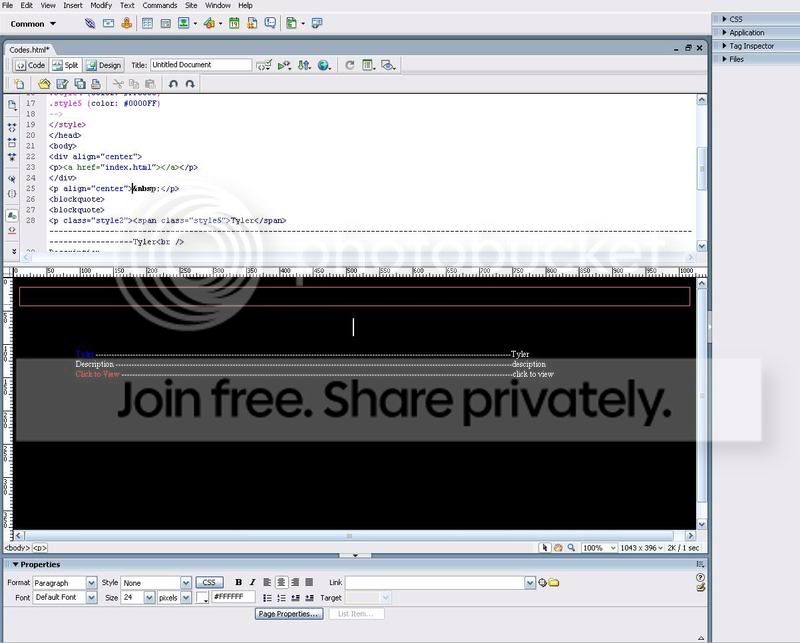Click the Insert Table icon
The height and width of the screenshot is (643, 800).
[x=147, y=23]
